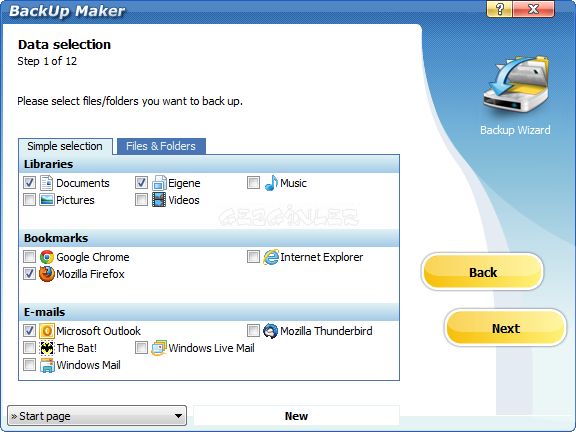Enable the Pictures library checkbox

click(29, 200)
